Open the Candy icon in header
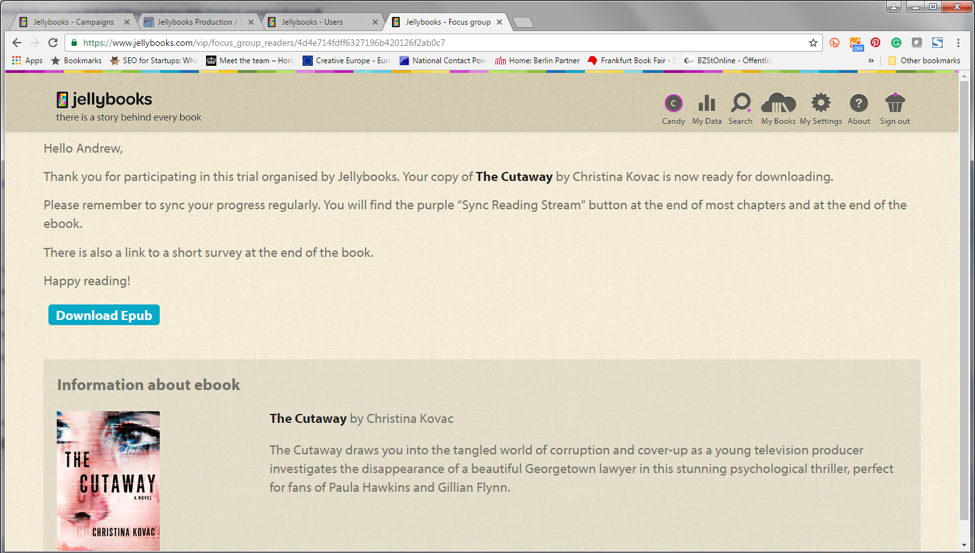The width and height of the screenshot is (975, 553). [x=673, y=104]
